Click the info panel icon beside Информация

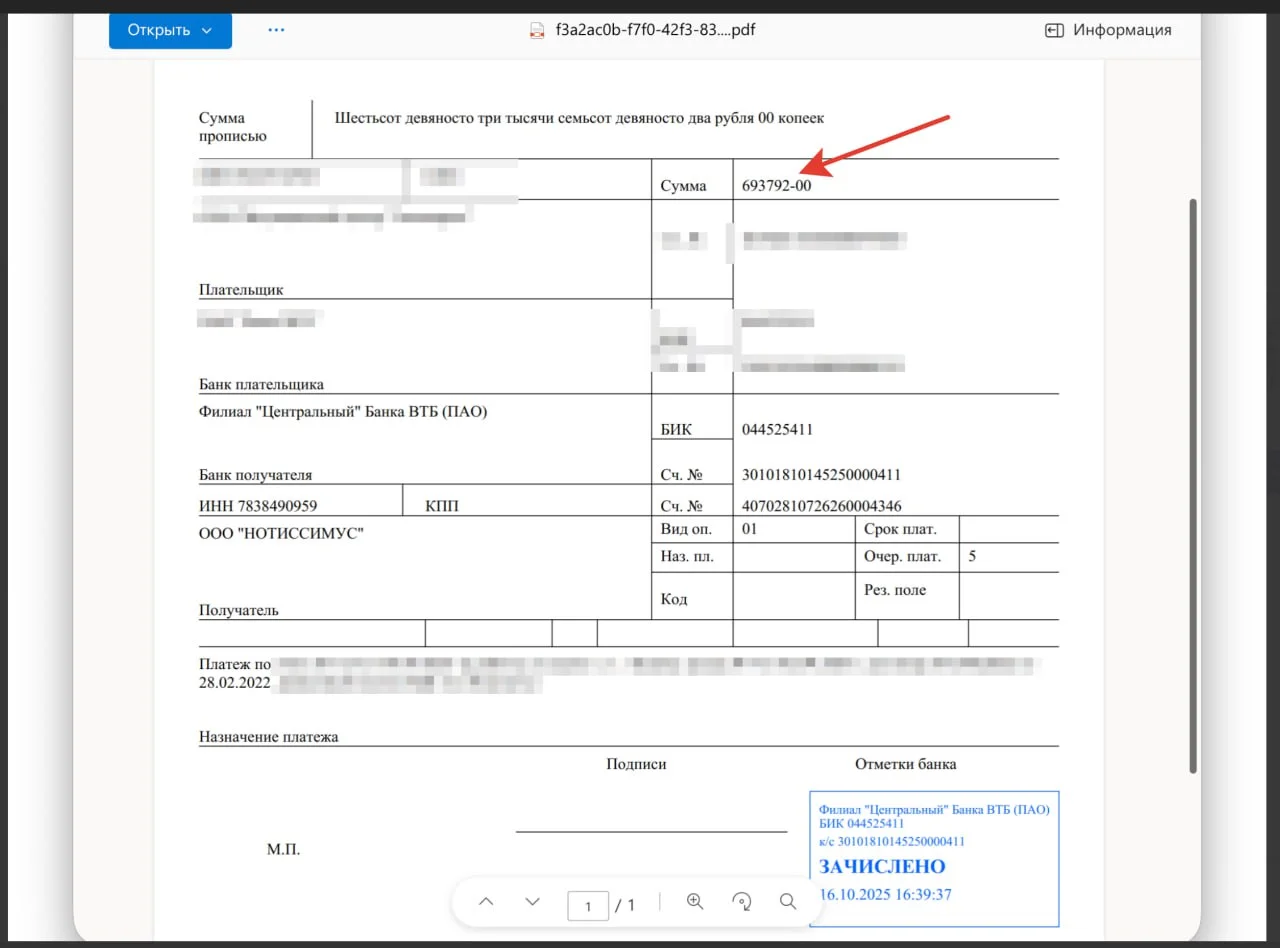tap(1054, 30)
